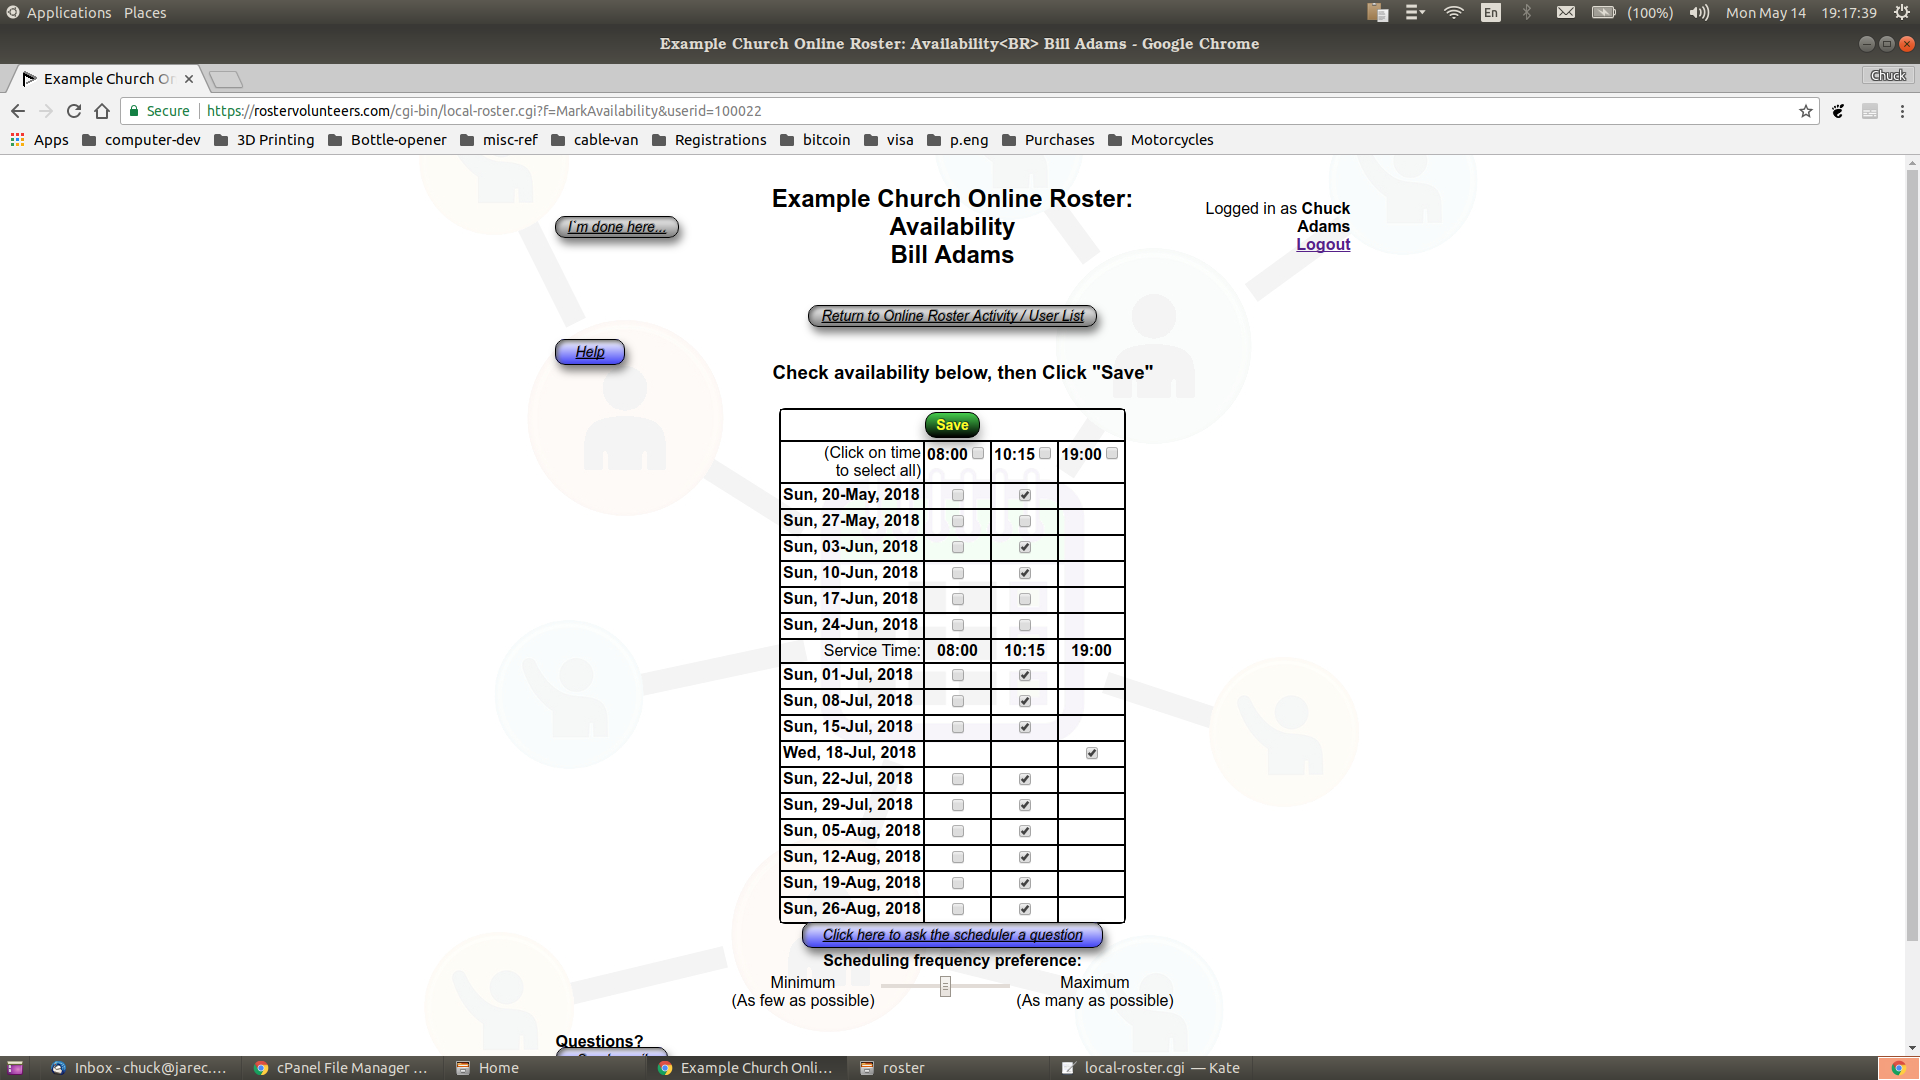Bookmark this page with the star icon

click(x=1805, y=111)
